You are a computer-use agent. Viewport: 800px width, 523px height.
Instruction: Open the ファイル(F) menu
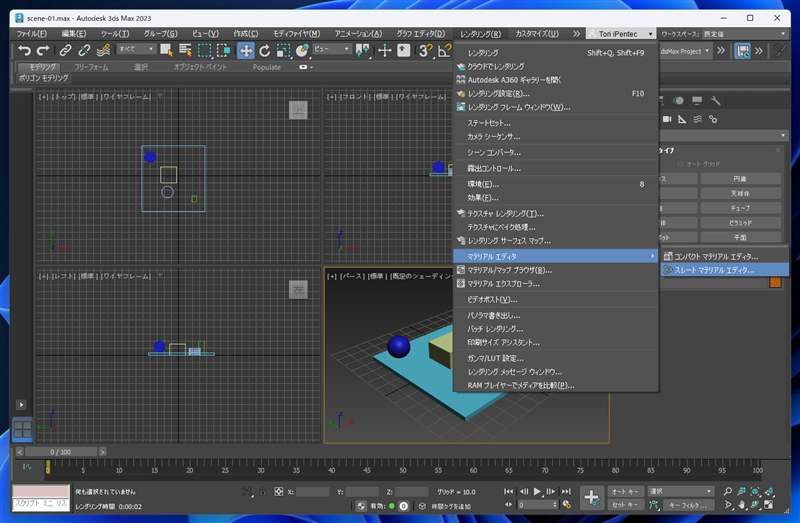[32, 34]
